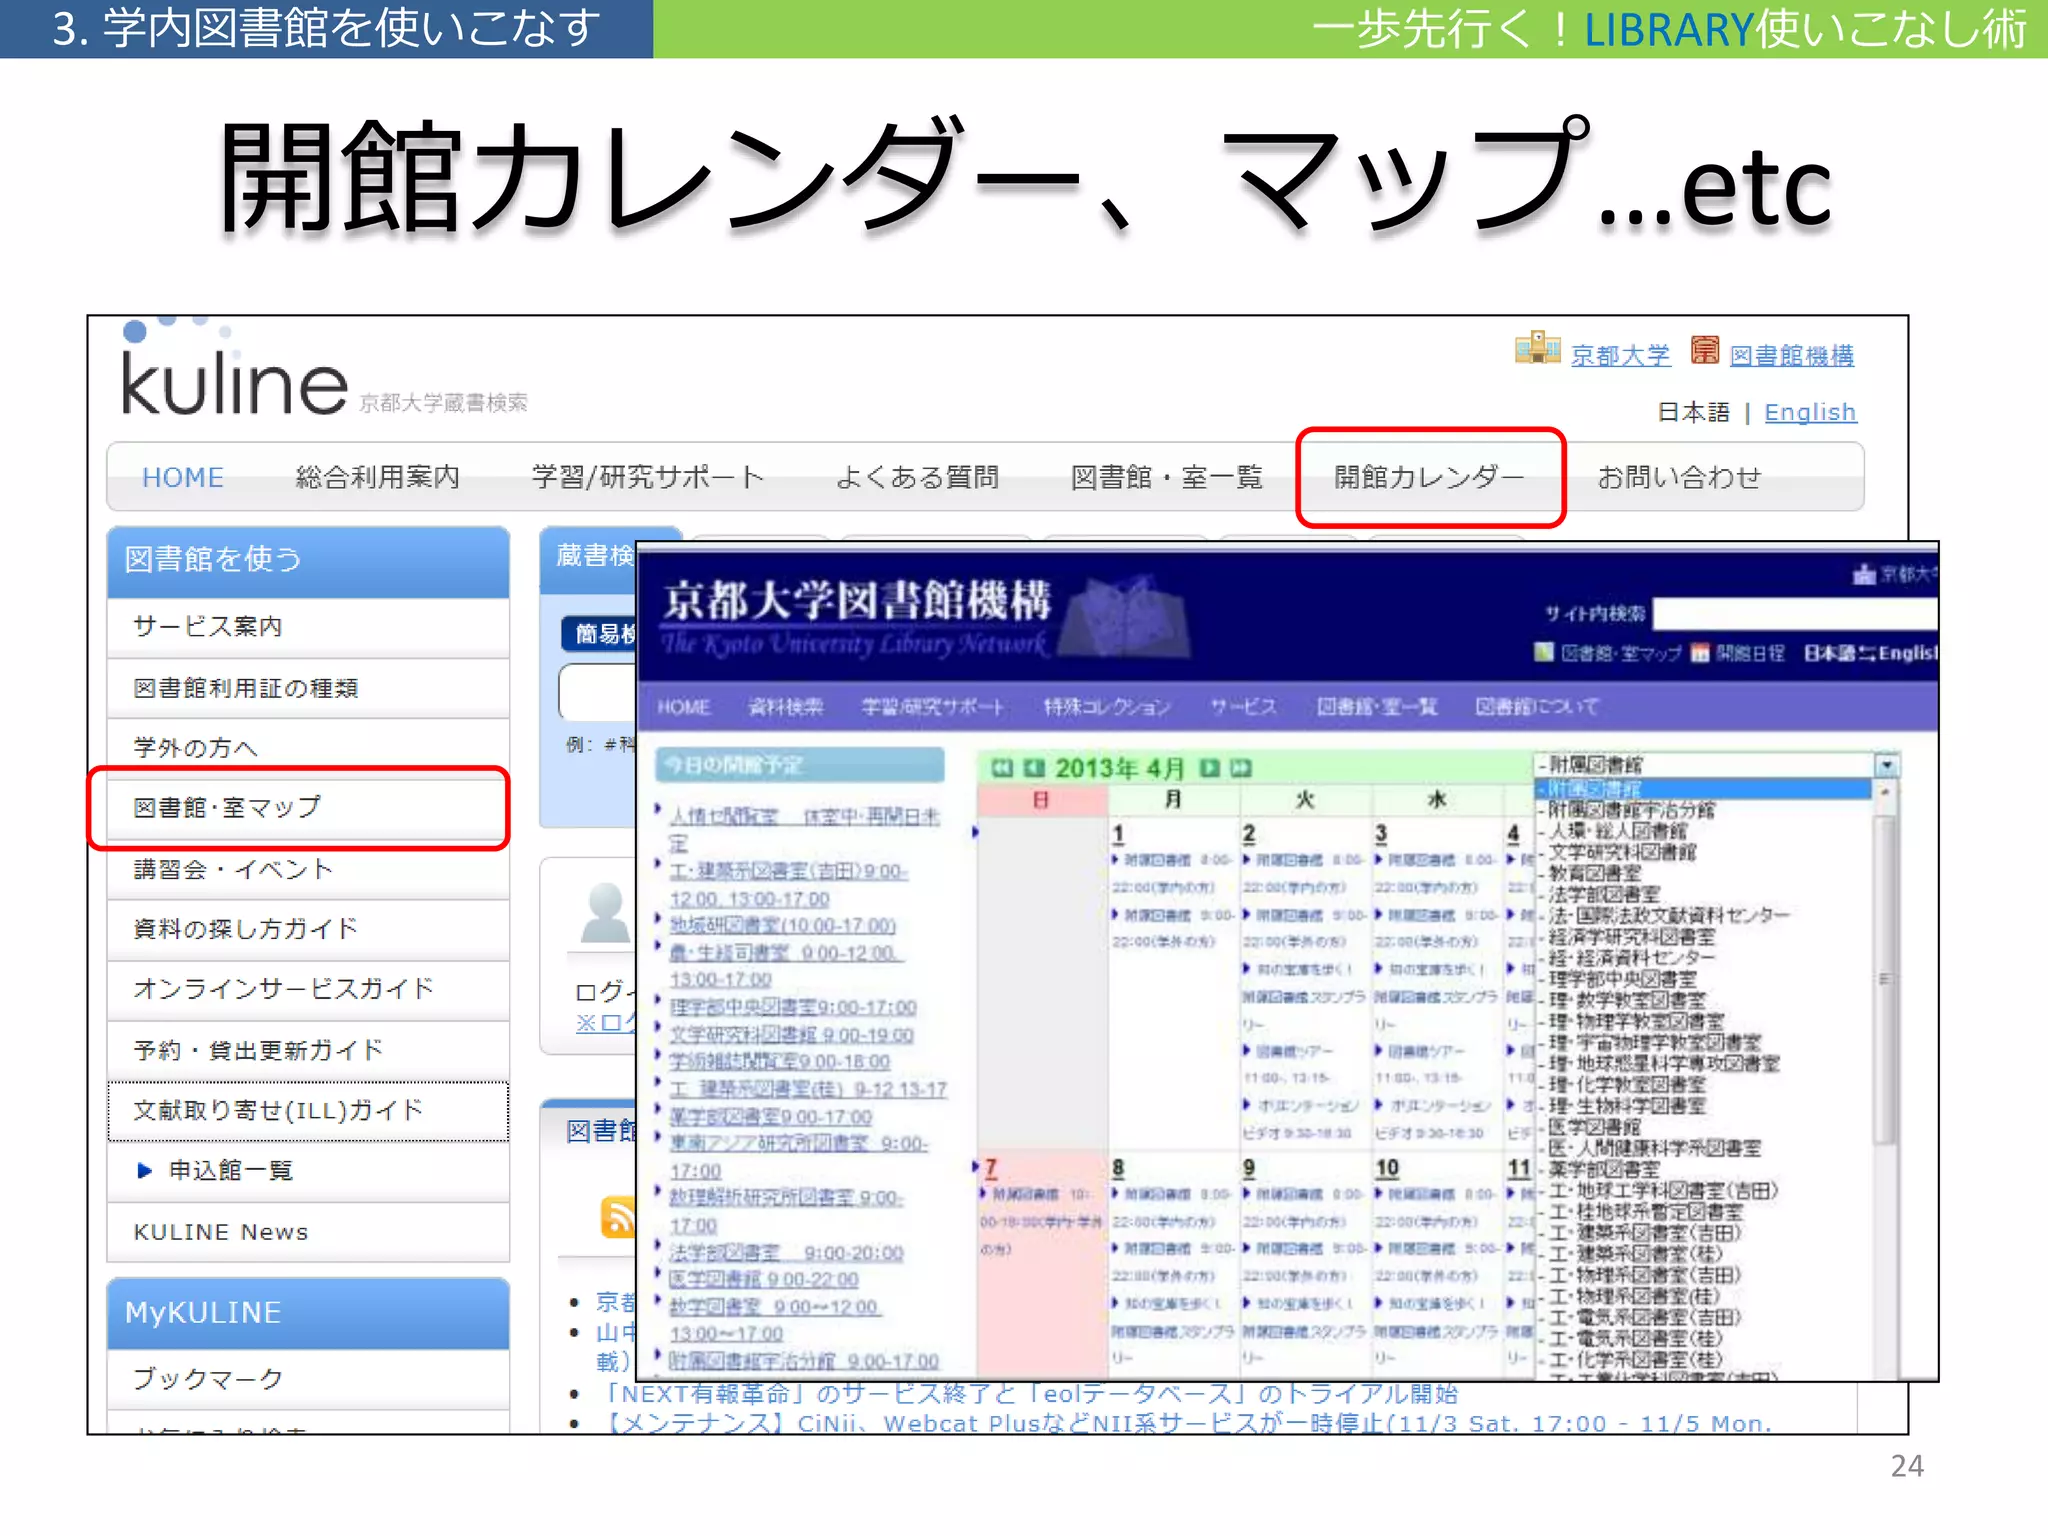Go to next year with double-right arrow

click(1241, 768)
